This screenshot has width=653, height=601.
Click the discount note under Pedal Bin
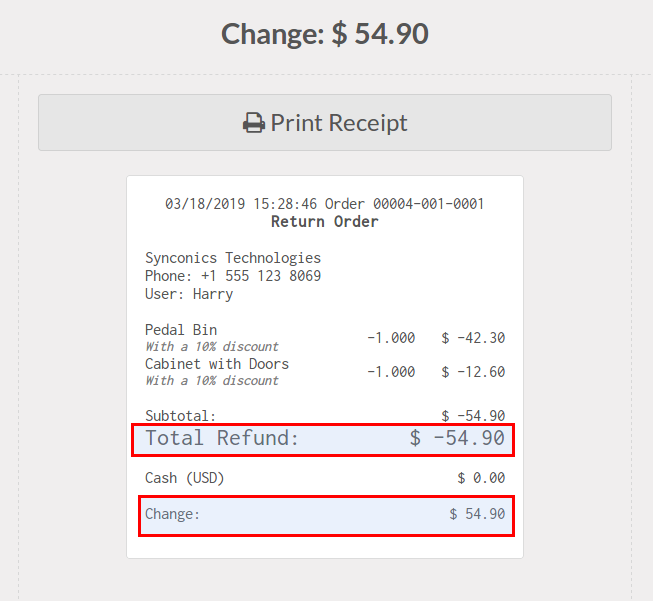click(212, 347)
